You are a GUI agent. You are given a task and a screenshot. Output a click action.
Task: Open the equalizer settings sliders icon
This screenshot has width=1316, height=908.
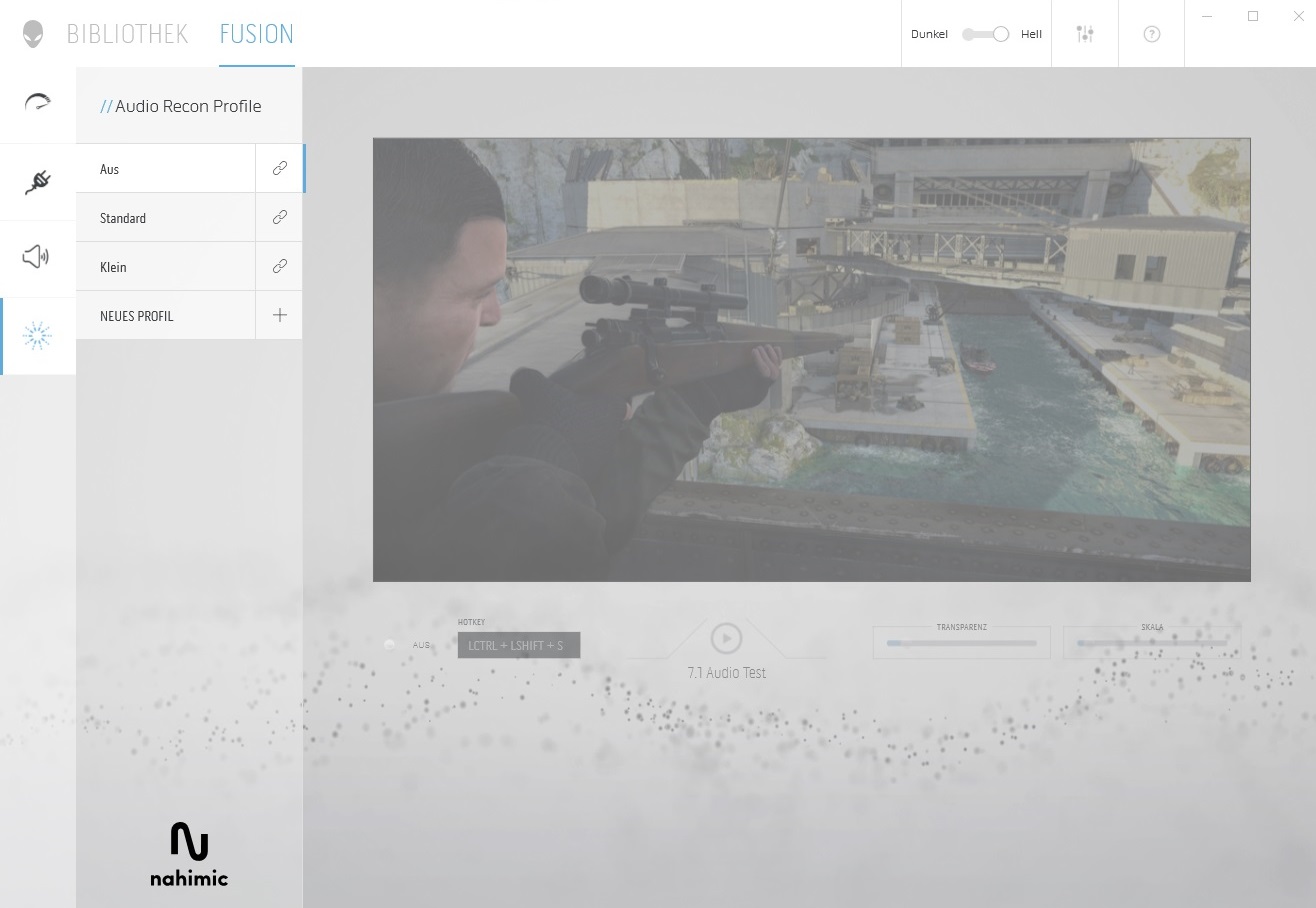click(1085, 34)
